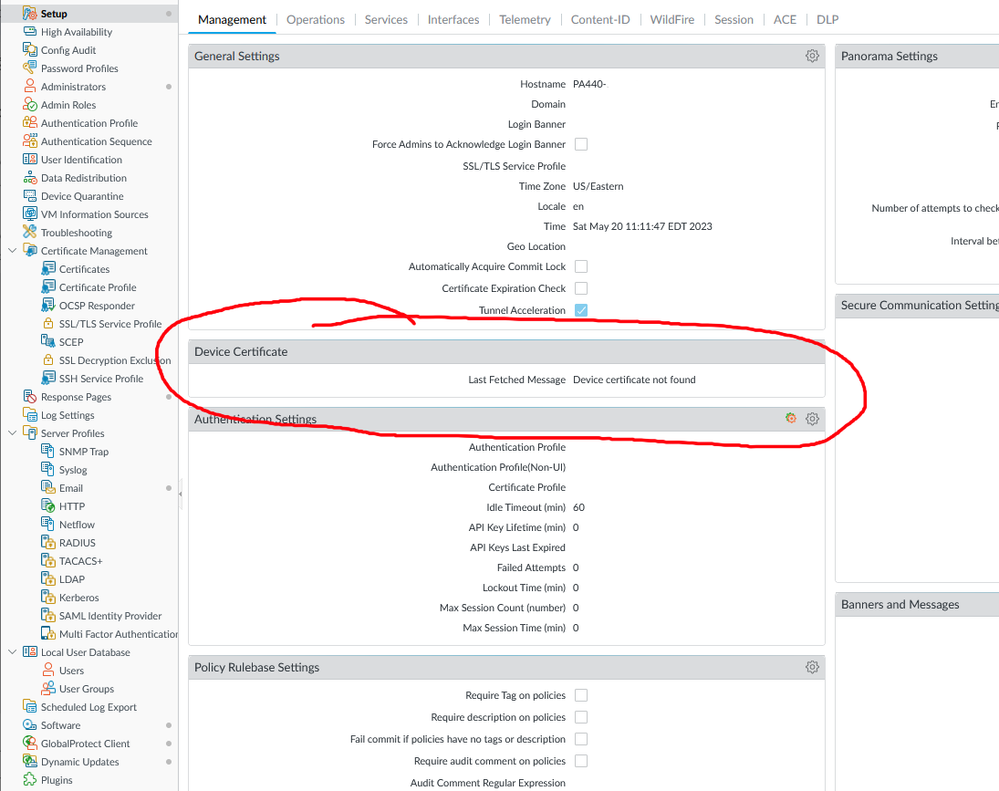Enable Require Tag on policies checkbox
Viewport: 999px width, 791px height.
coord(581,695)
